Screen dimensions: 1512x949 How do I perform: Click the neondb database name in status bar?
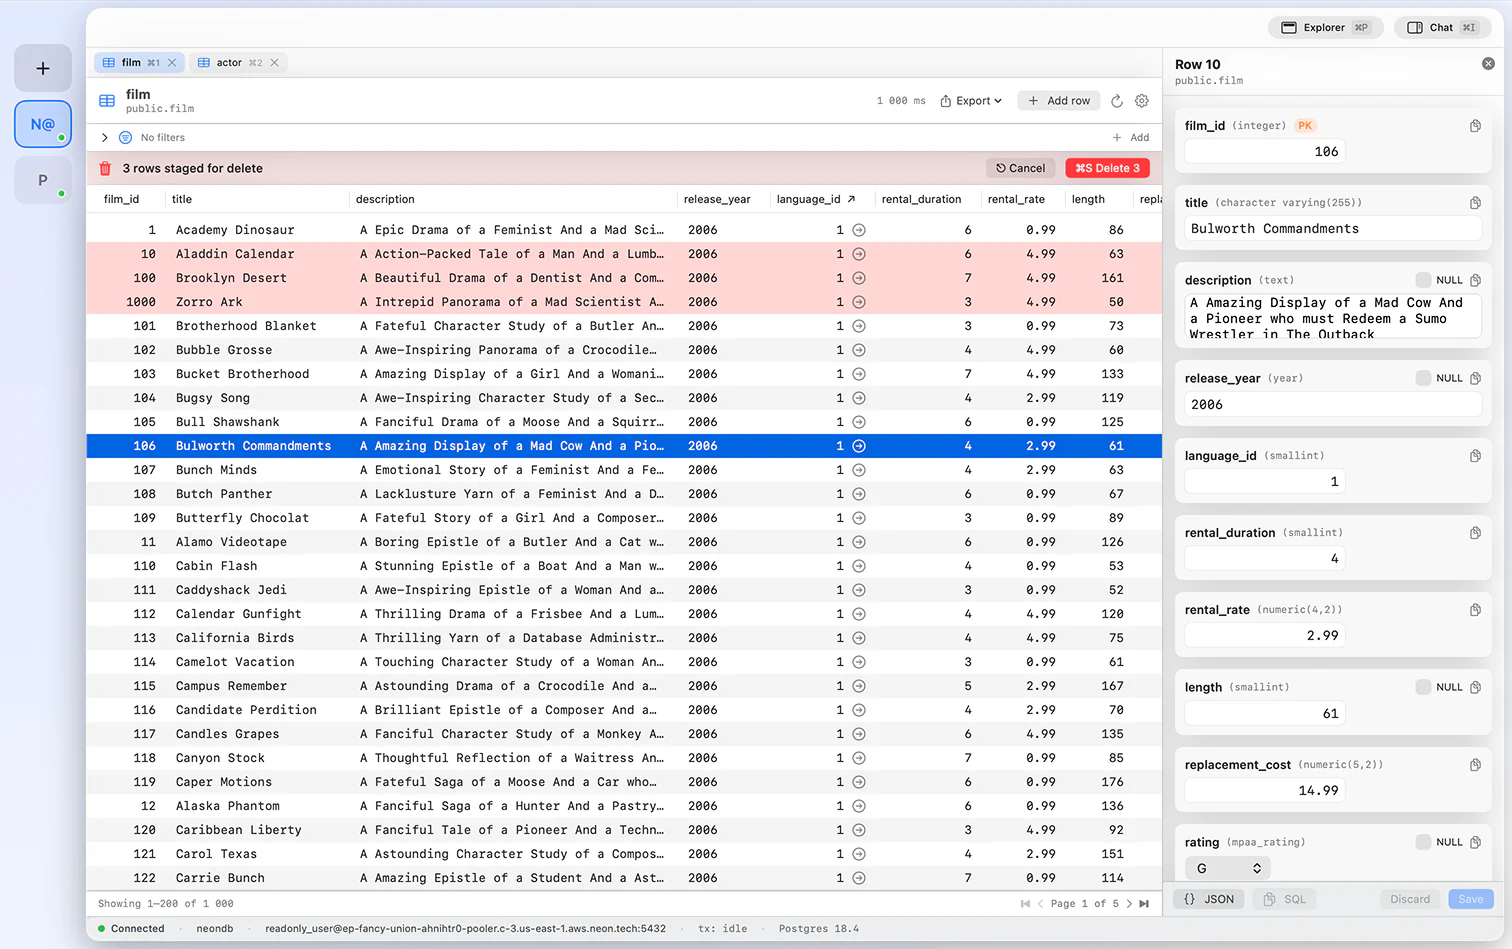[215, 928]
